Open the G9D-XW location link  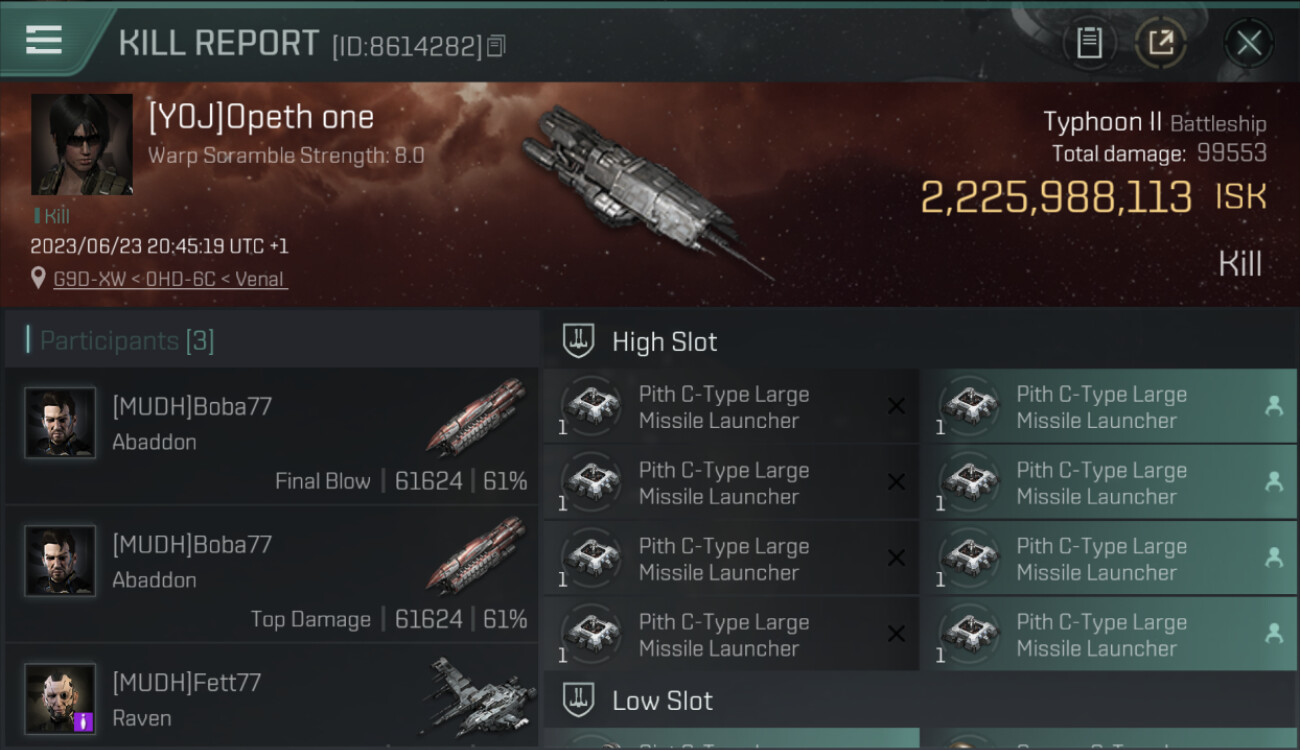pos(171,279)
